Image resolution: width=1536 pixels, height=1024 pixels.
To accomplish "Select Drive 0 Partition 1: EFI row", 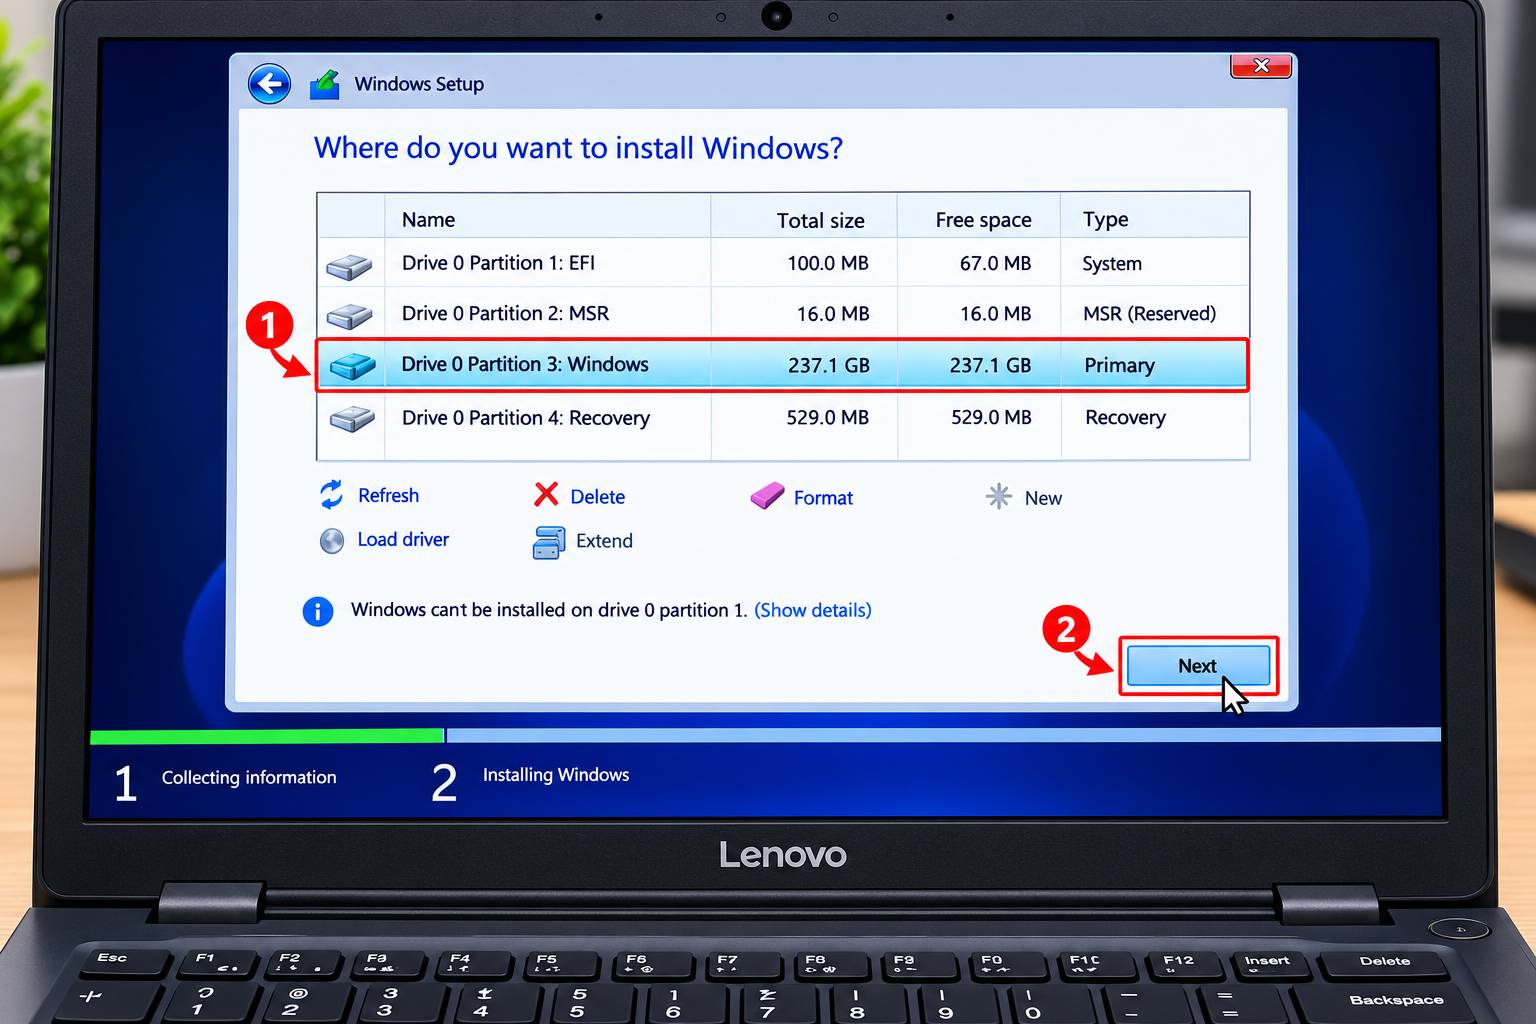I will 783,263.
